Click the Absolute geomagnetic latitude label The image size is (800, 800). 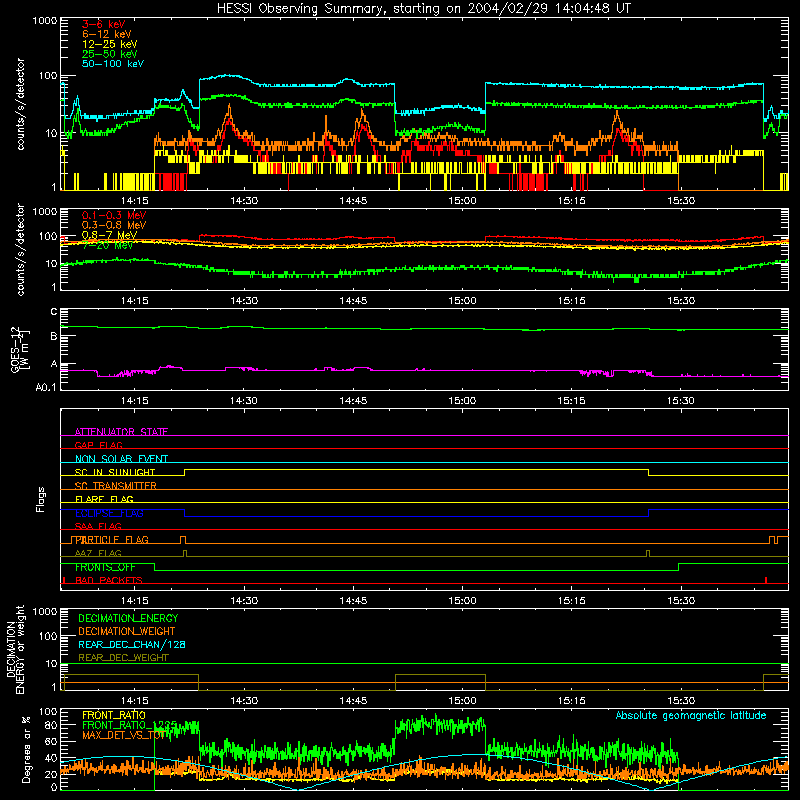pyautogui.click(x=691, y=715)
